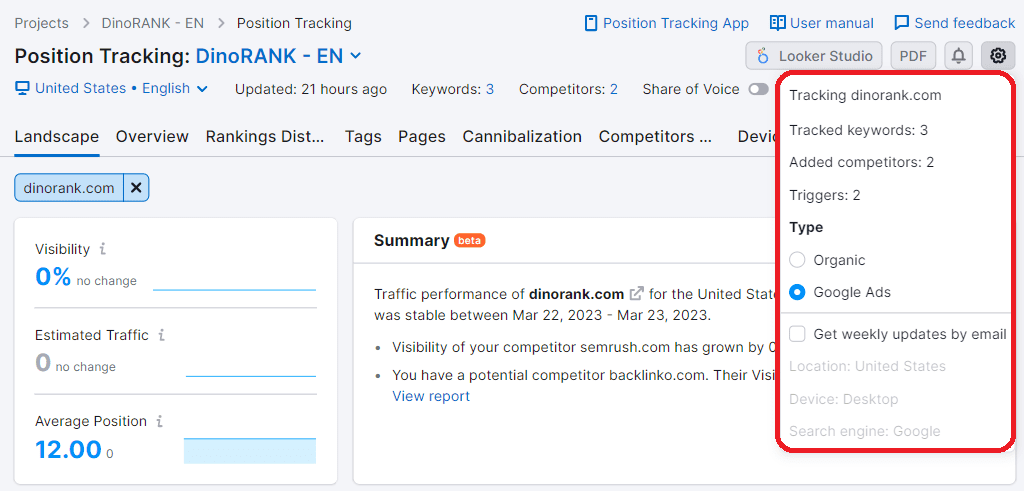Image resolution: width=1024 pixels, height=491 pixels.
Task: Switch to the Overview tab
Action: 152,137
